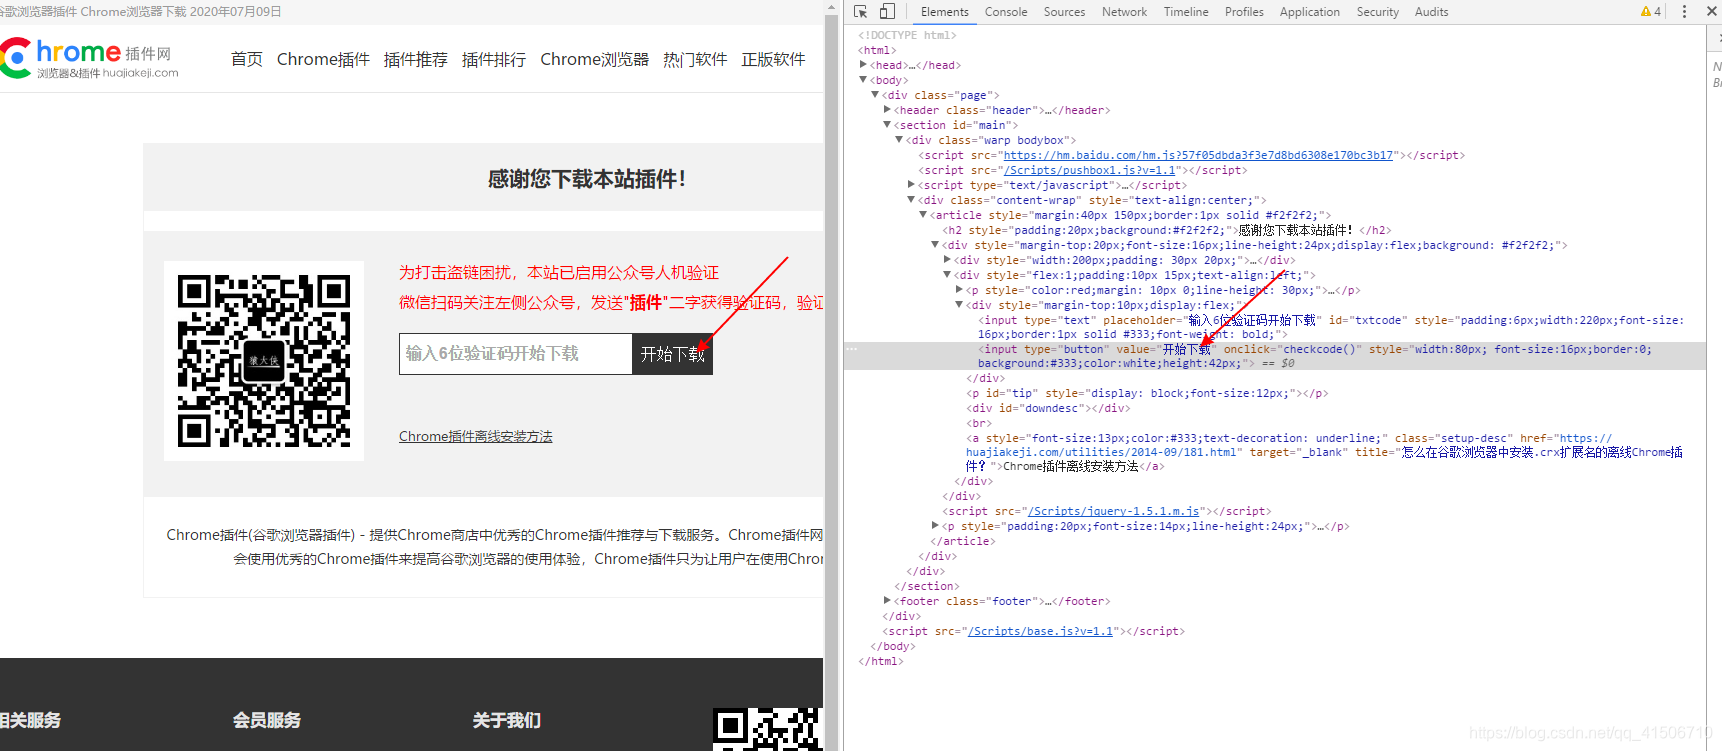Click the 开始下载 button

point(673,354)
